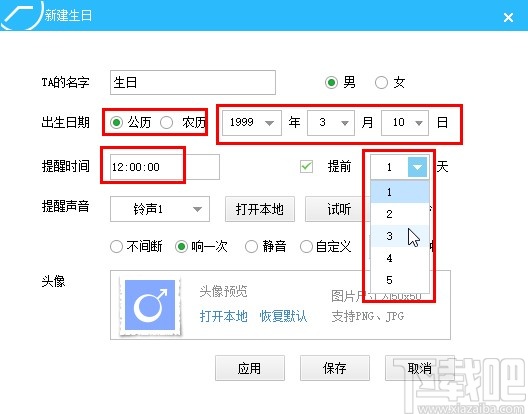
Task: Click the 打开本地 link under 头像预览
Action: (x=224, y=316)
